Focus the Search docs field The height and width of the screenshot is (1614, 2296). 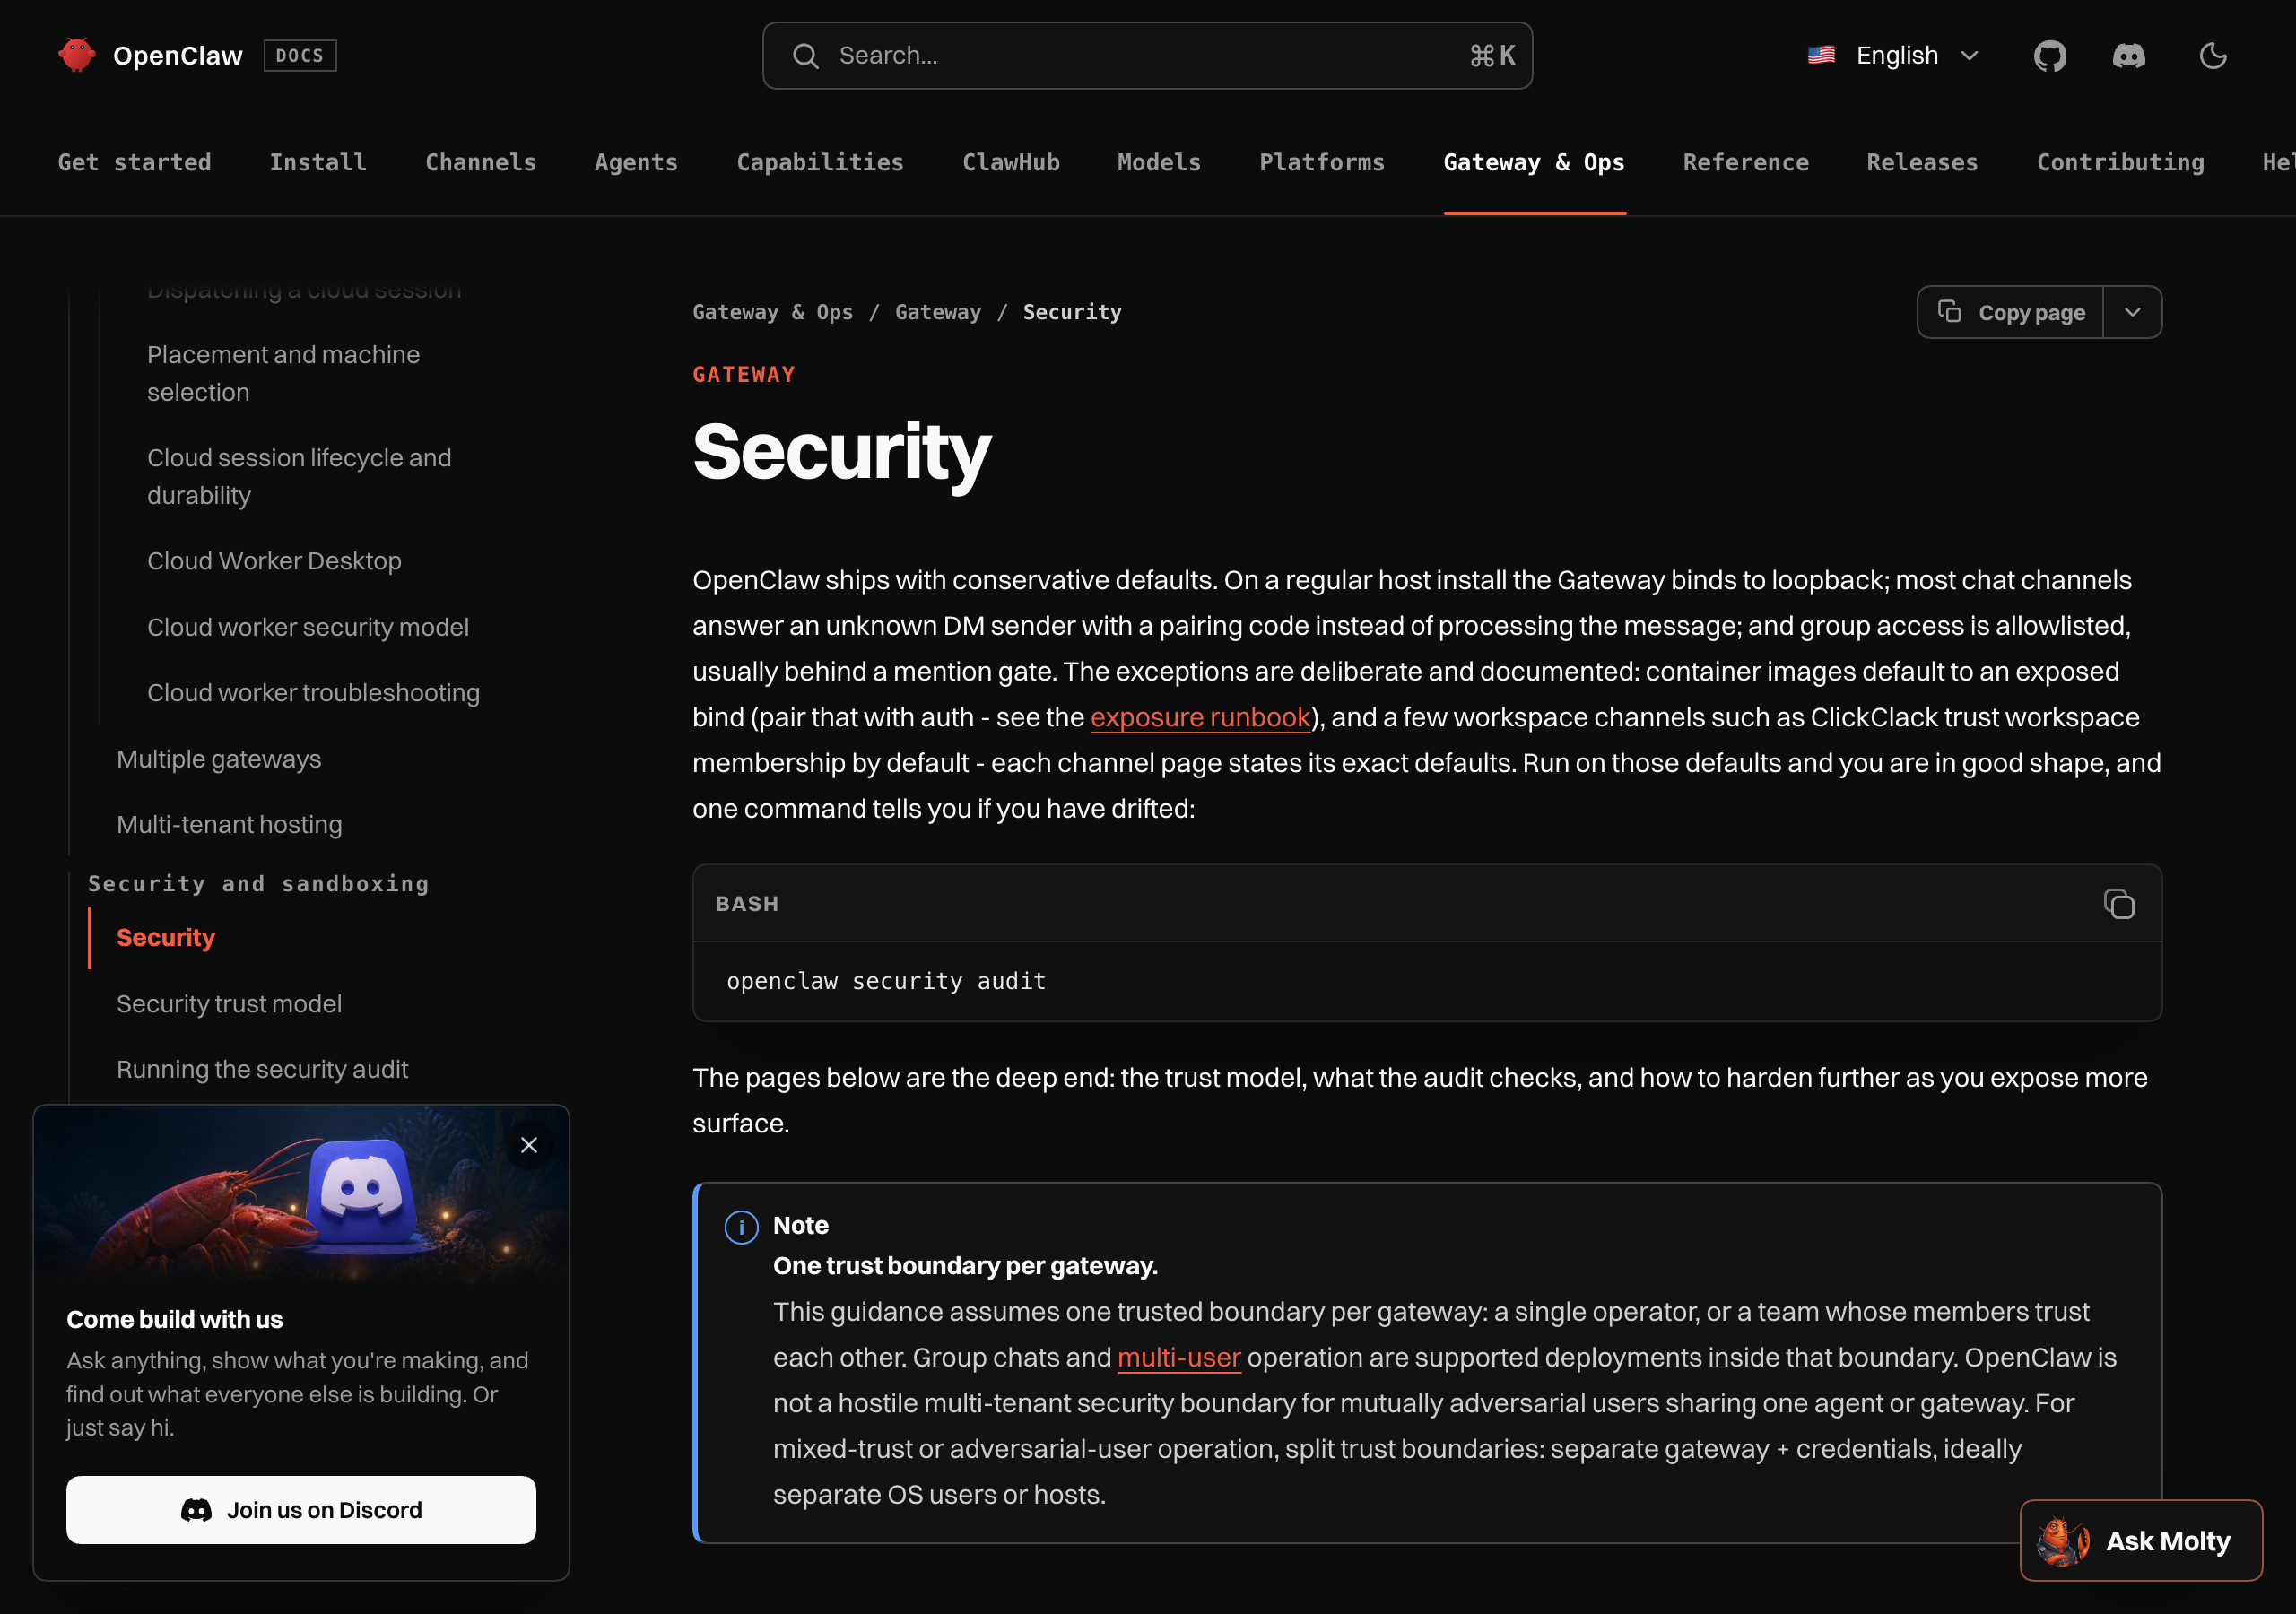pos(1147,56)
